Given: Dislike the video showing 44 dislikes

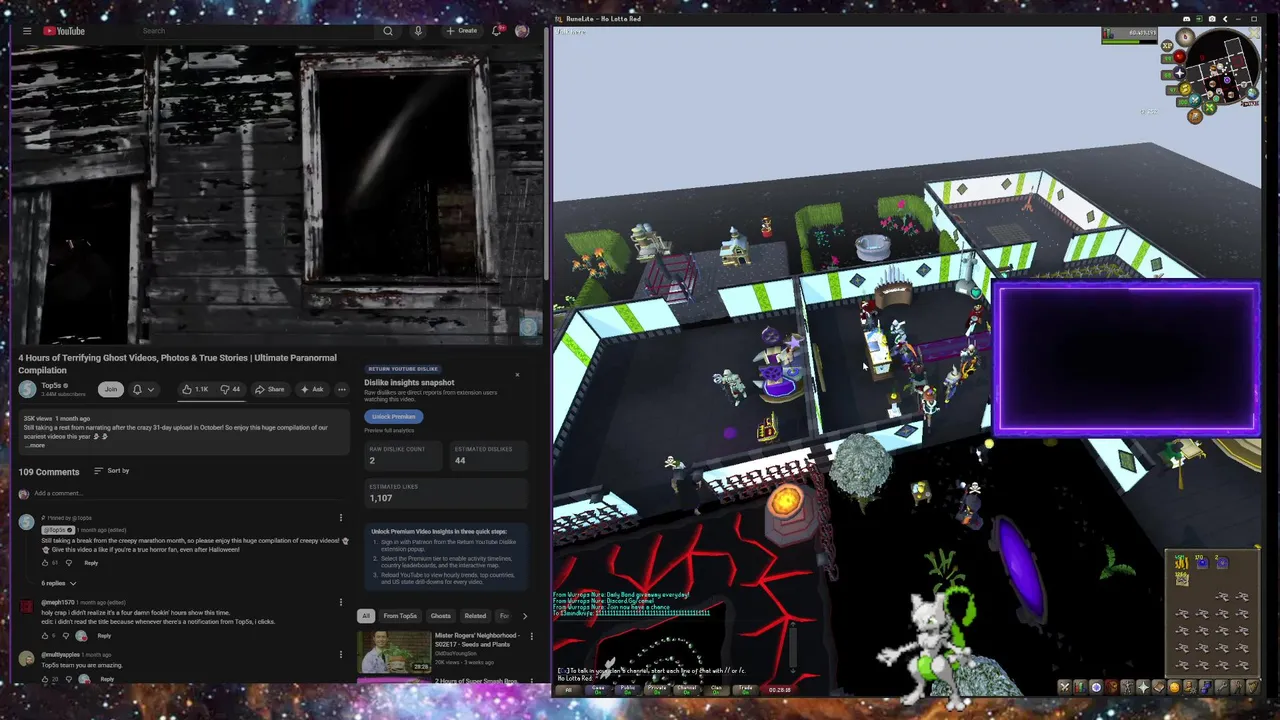Looking at the screenshot, I should tap(231, 389).
